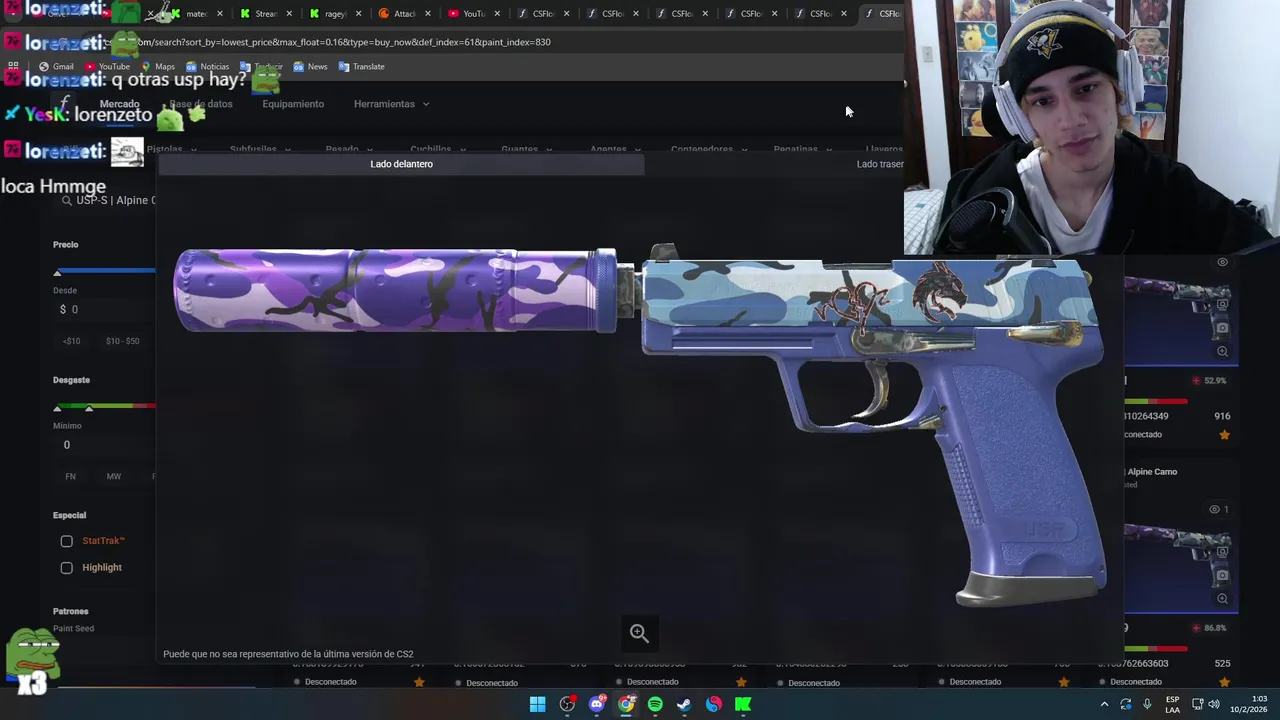This screenshot has height=720, width=1280.
Task: Click the Precio slider's left handle
Action: tap(57, 272)
